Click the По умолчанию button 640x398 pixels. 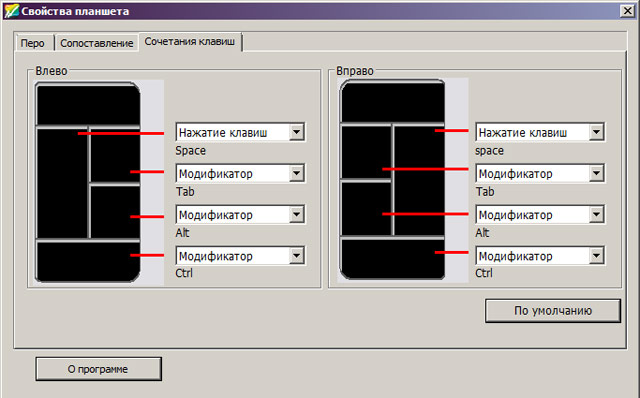pos(553,311)
